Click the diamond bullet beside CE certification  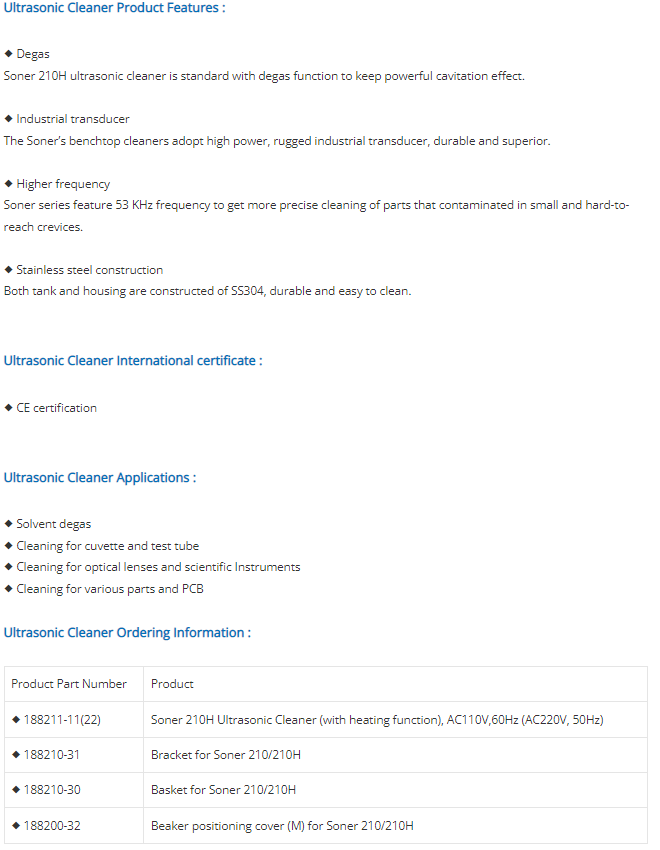(8, 408)
